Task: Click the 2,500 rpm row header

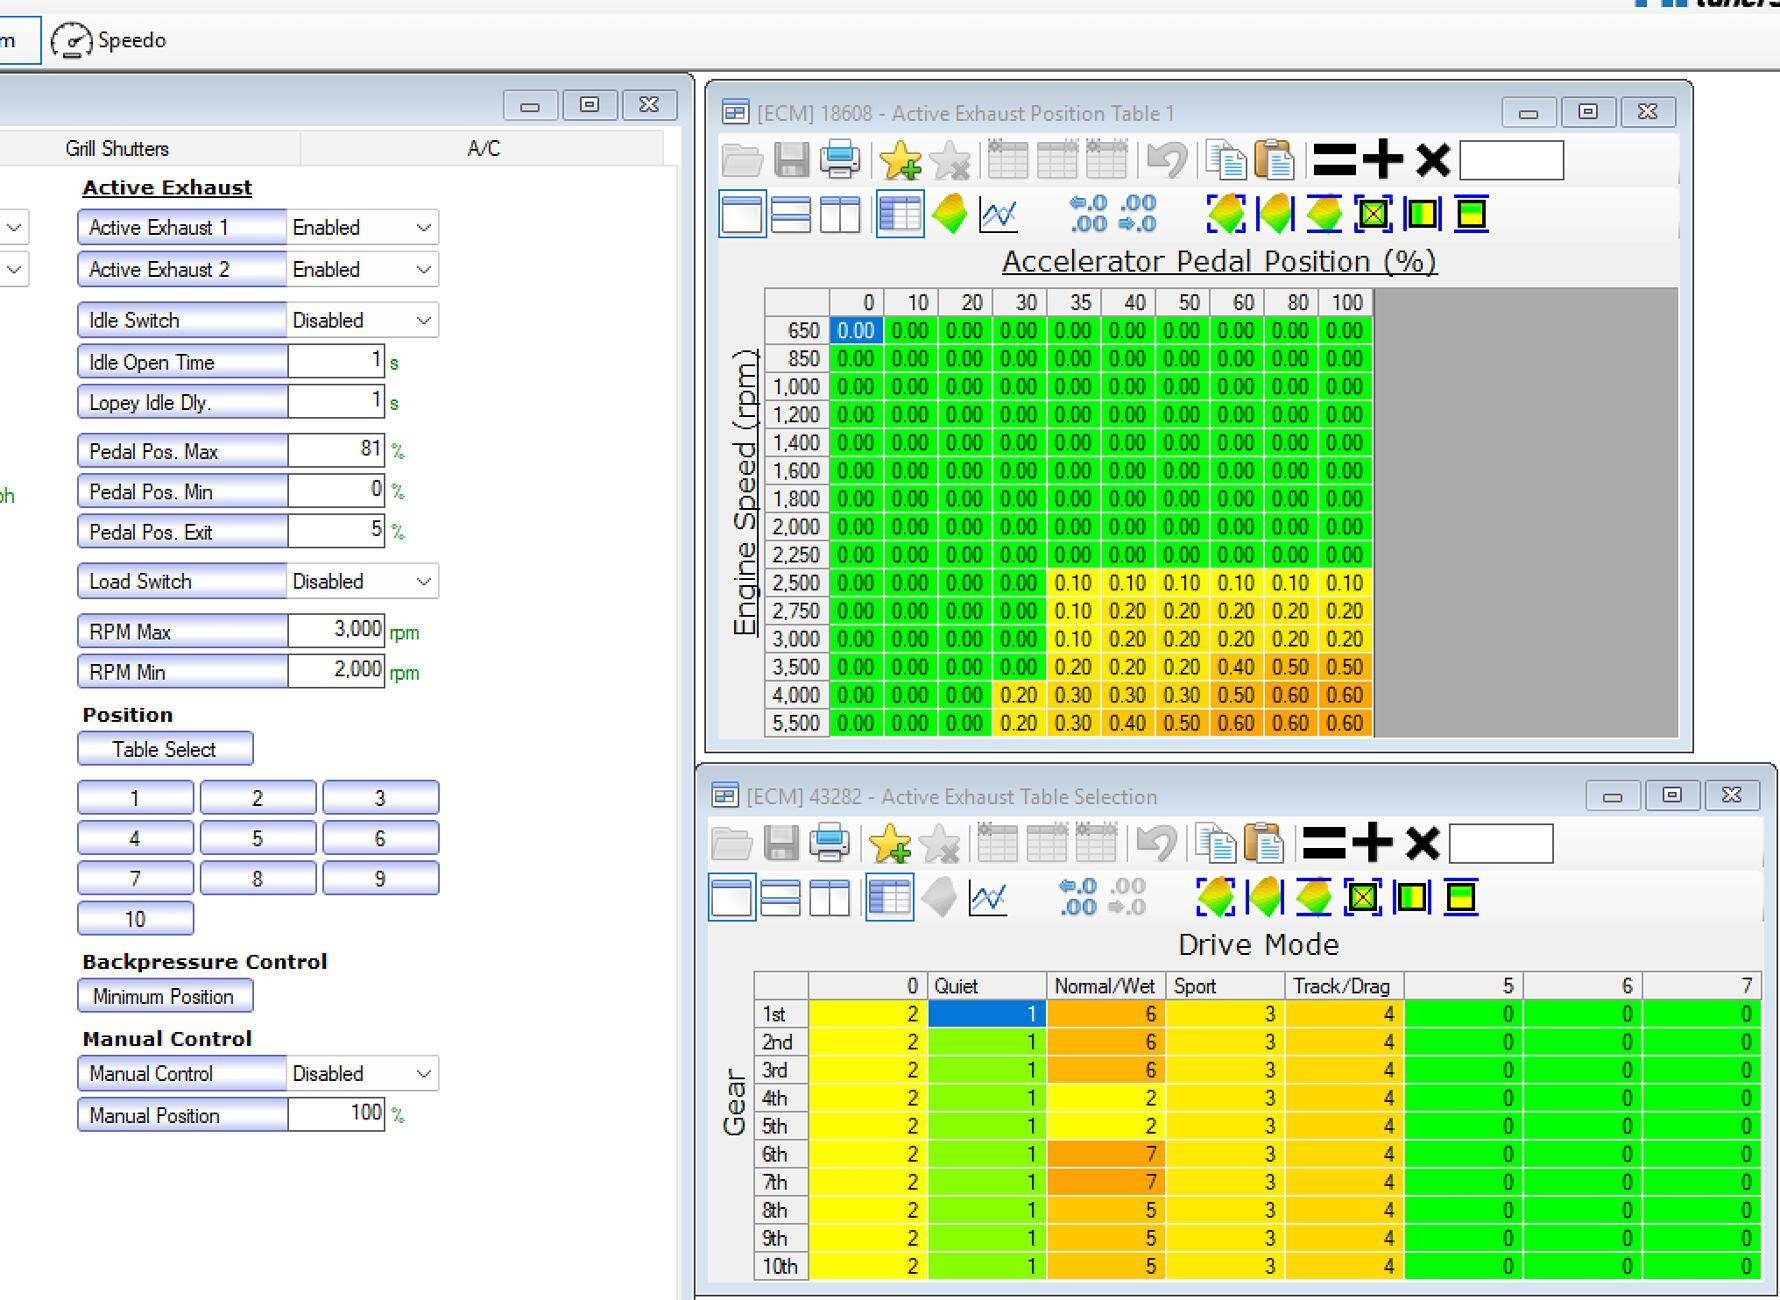Action: (797, 583)
